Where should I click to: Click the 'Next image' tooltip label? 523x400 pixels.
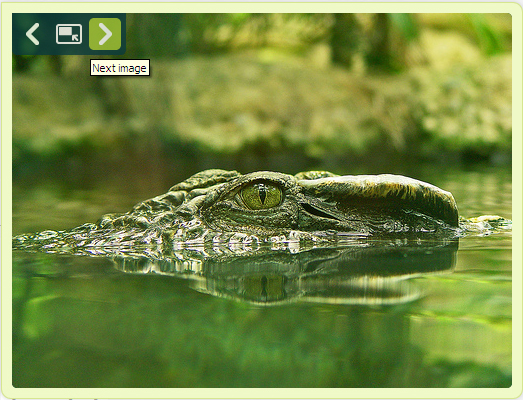[x=120, y=68]
